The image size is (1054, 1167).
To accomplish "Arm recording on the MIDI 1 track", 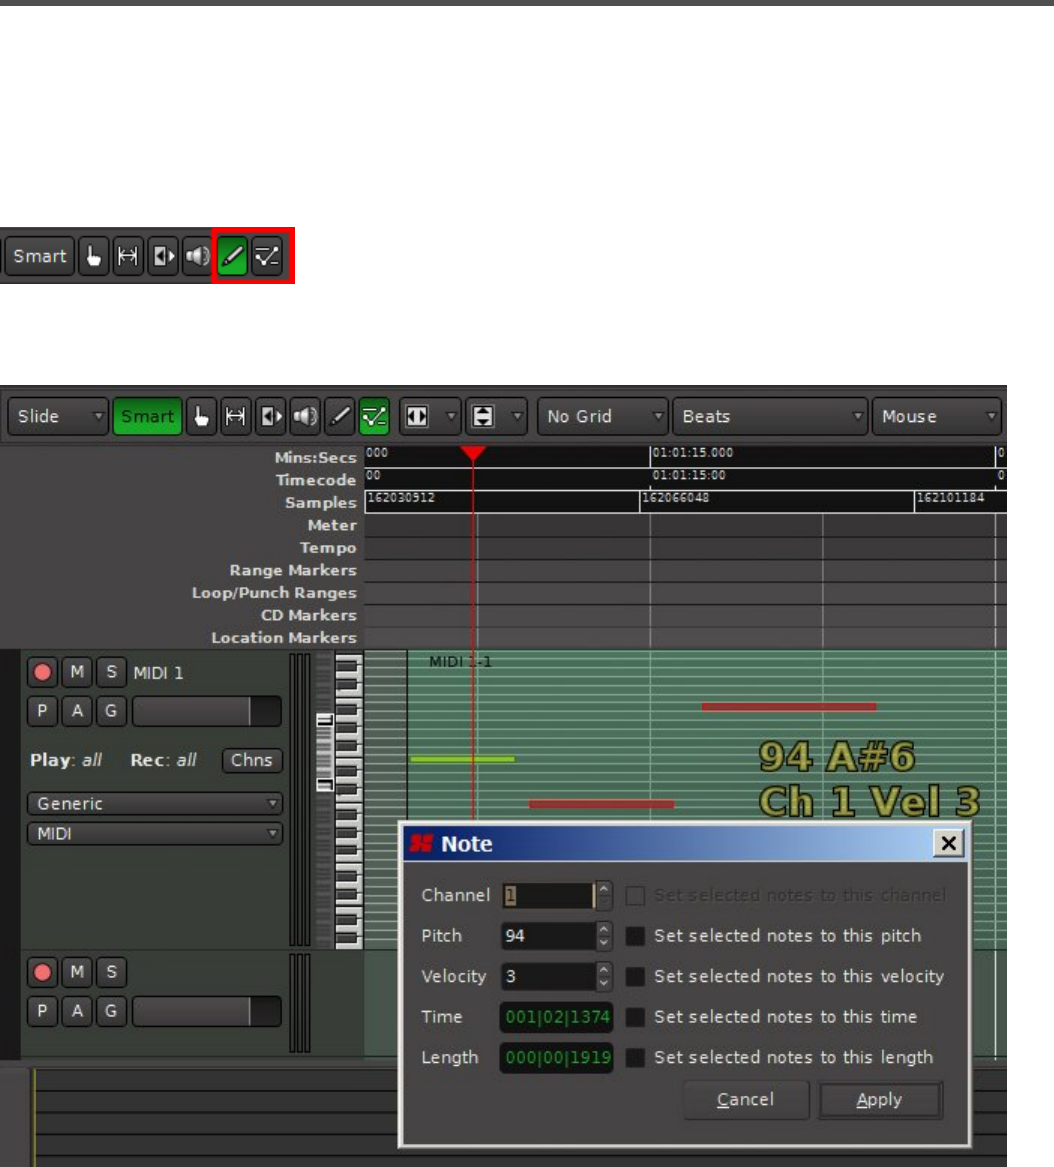I will tap(42, 672).
